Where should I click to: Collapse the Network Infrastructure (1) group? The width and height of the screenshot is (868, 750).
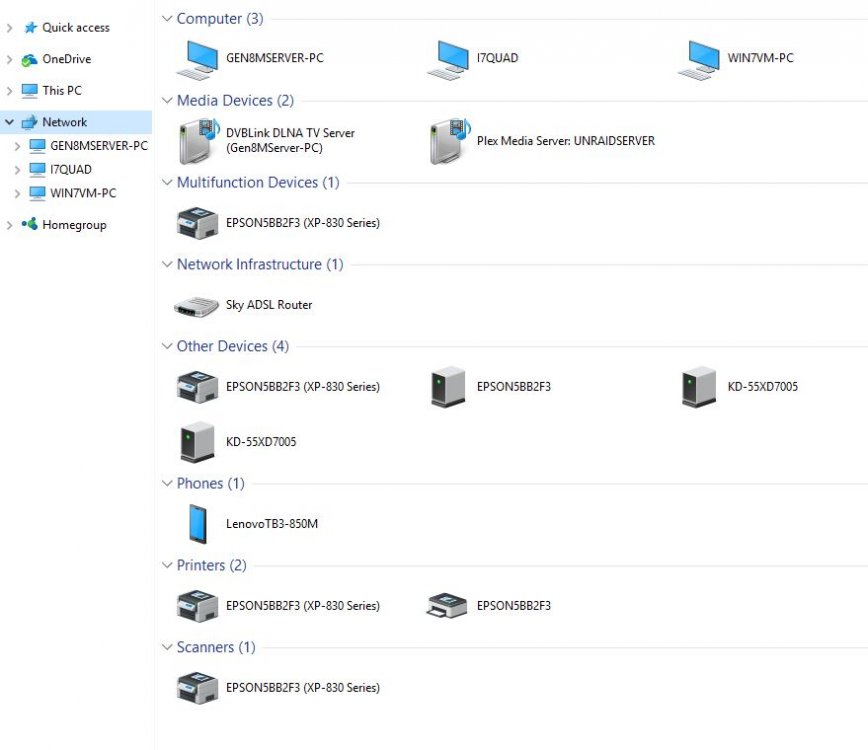coord(167,264)
